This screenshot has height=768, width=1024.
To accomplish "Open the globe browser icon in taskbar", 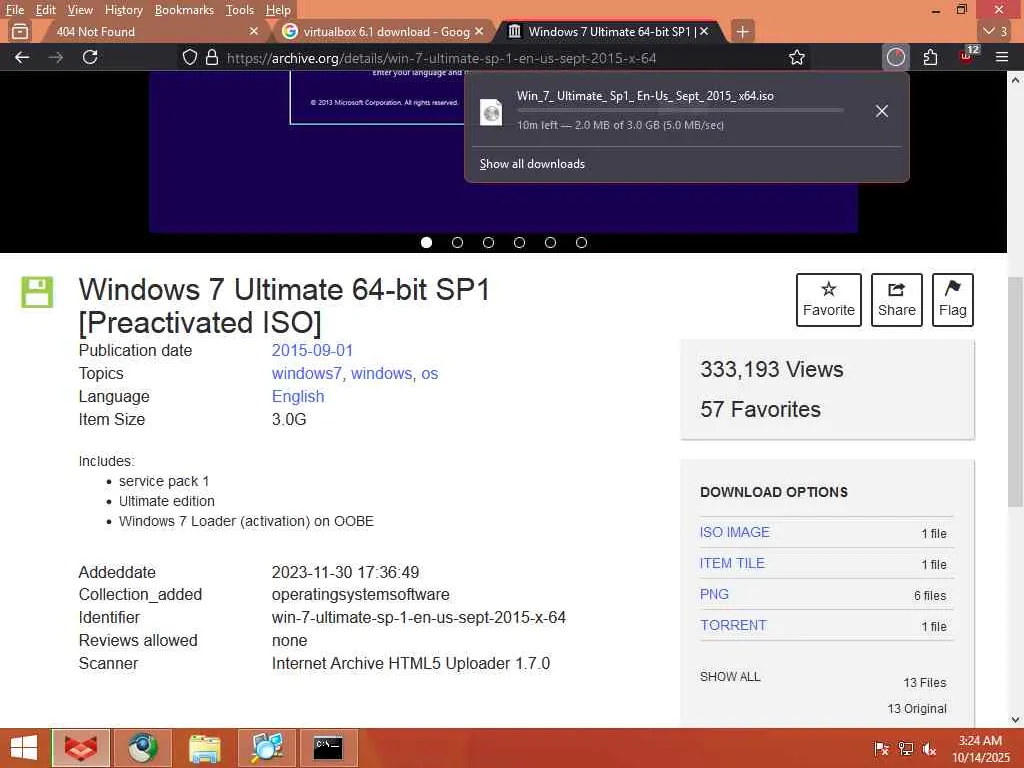I will [143, 748].
